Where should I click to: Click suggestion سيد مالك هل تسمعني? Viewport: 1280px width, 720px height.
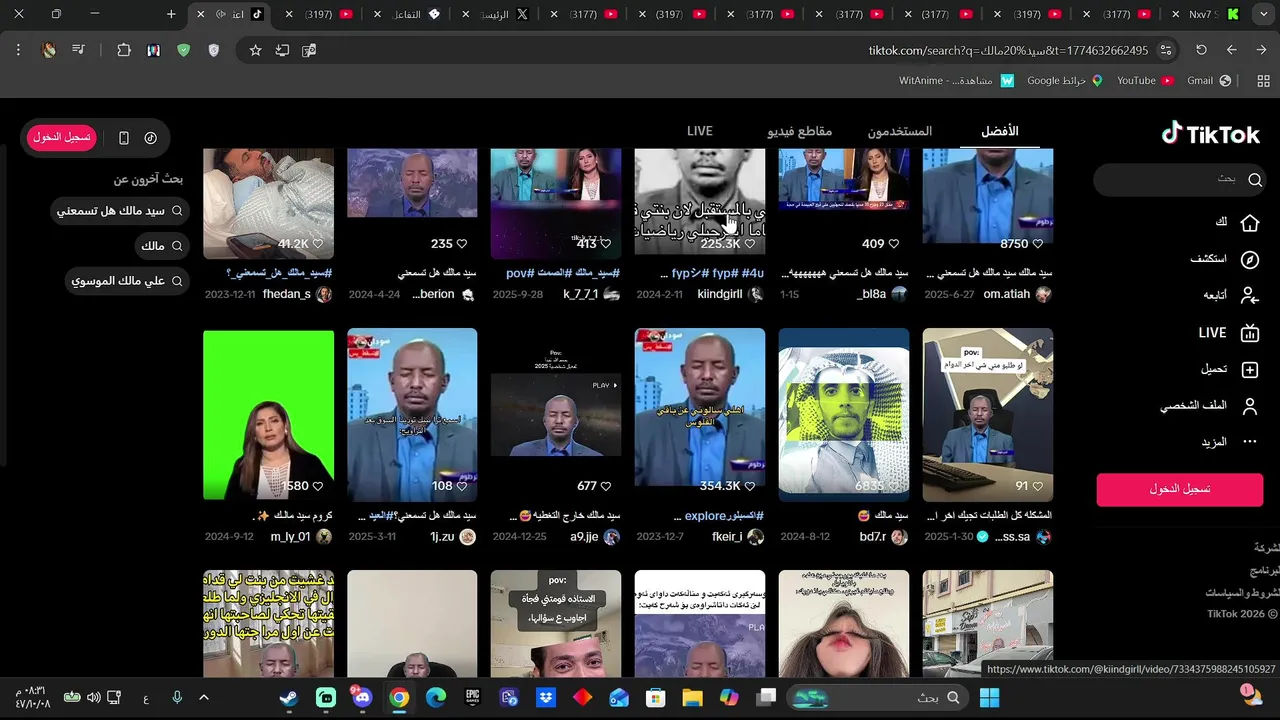click(119, 211)
